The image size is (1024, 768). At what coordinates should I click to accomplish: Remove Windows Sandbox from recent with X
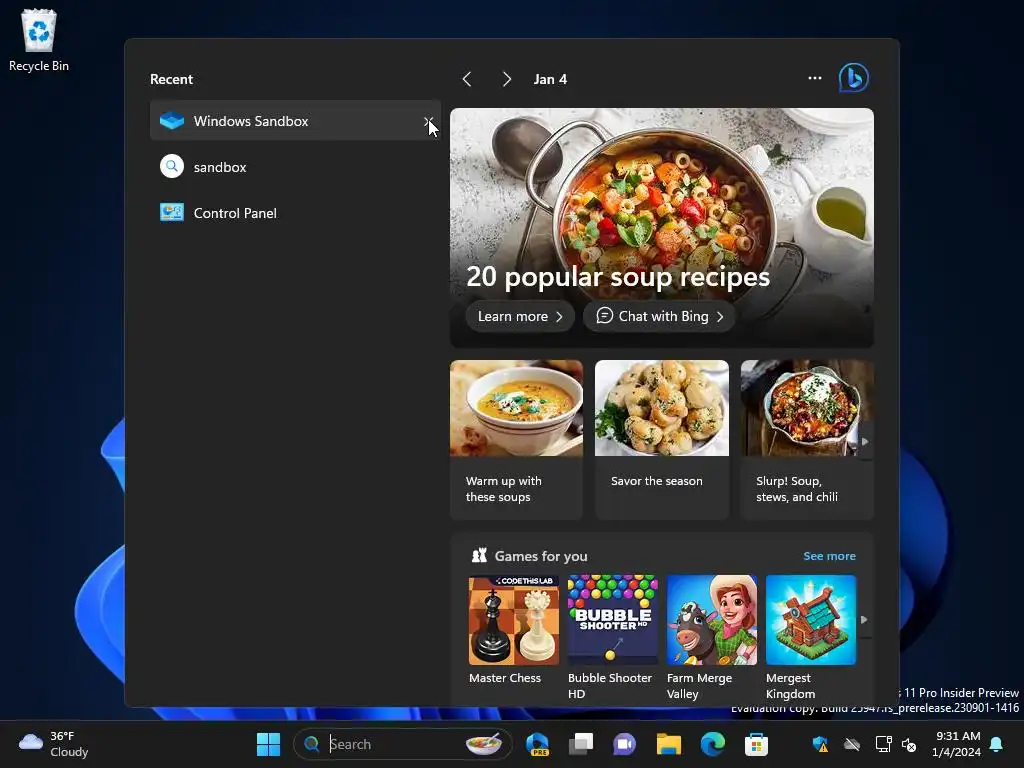[x=428, y=121]
